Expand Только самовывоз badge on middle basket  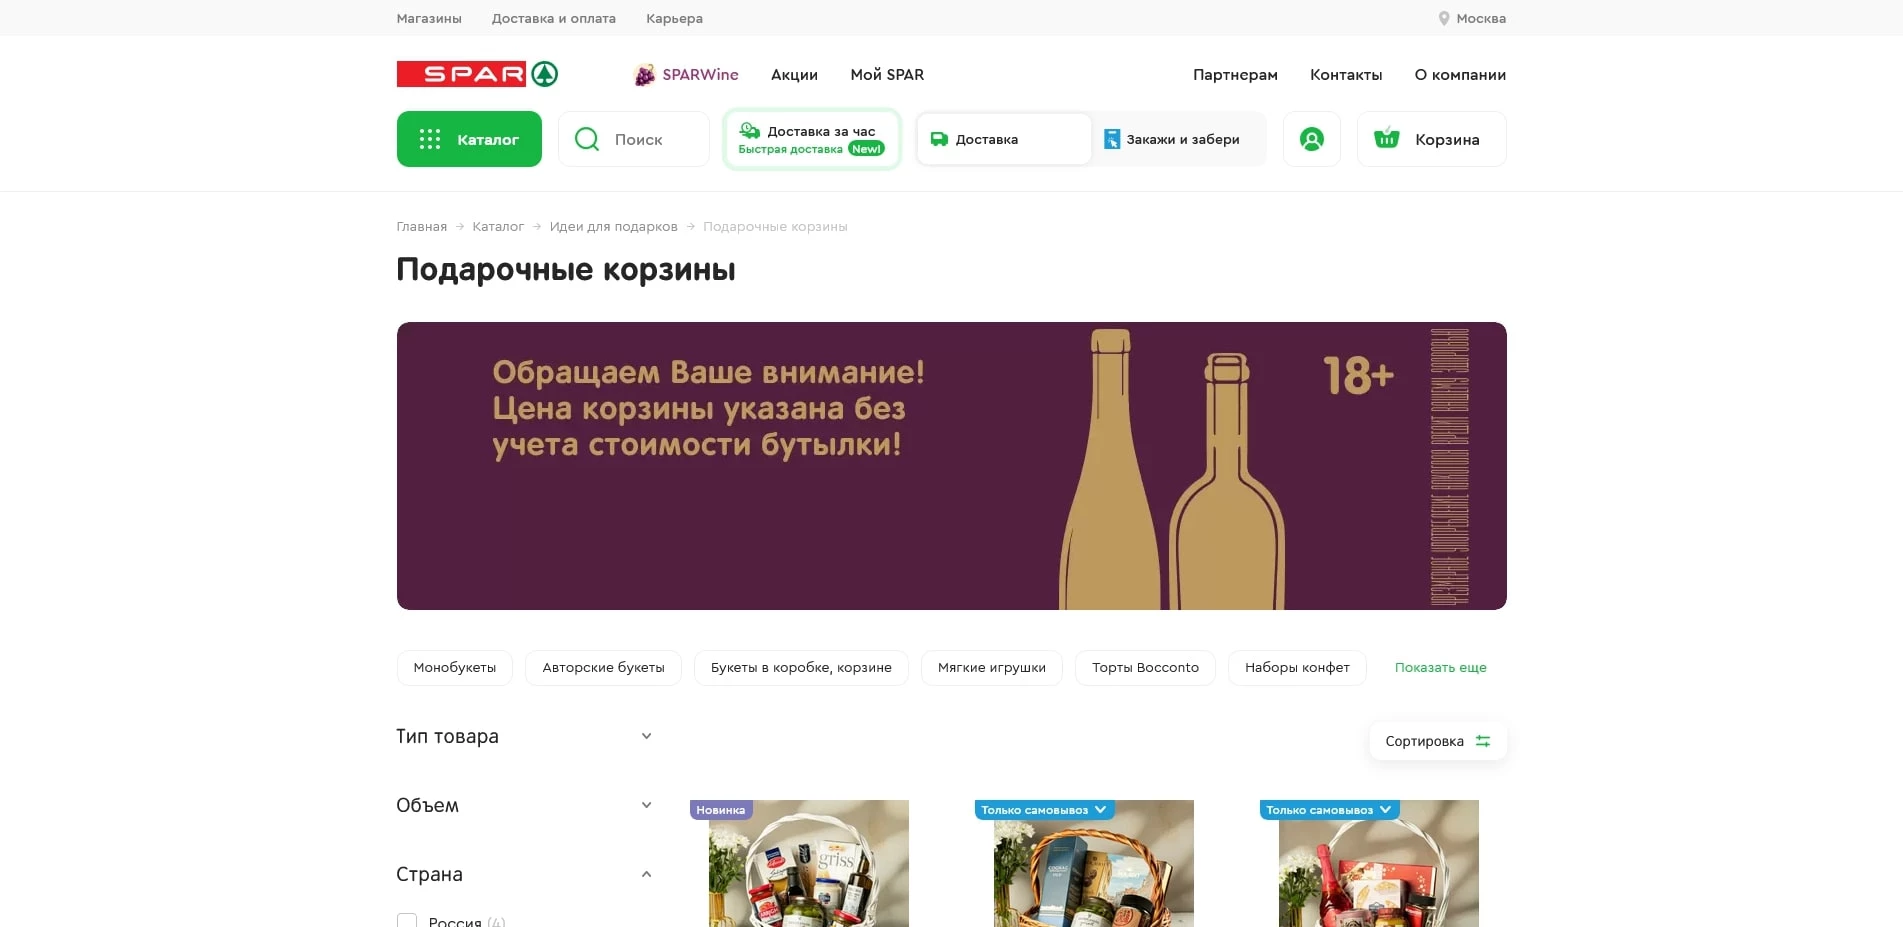tap(1101, 810)
